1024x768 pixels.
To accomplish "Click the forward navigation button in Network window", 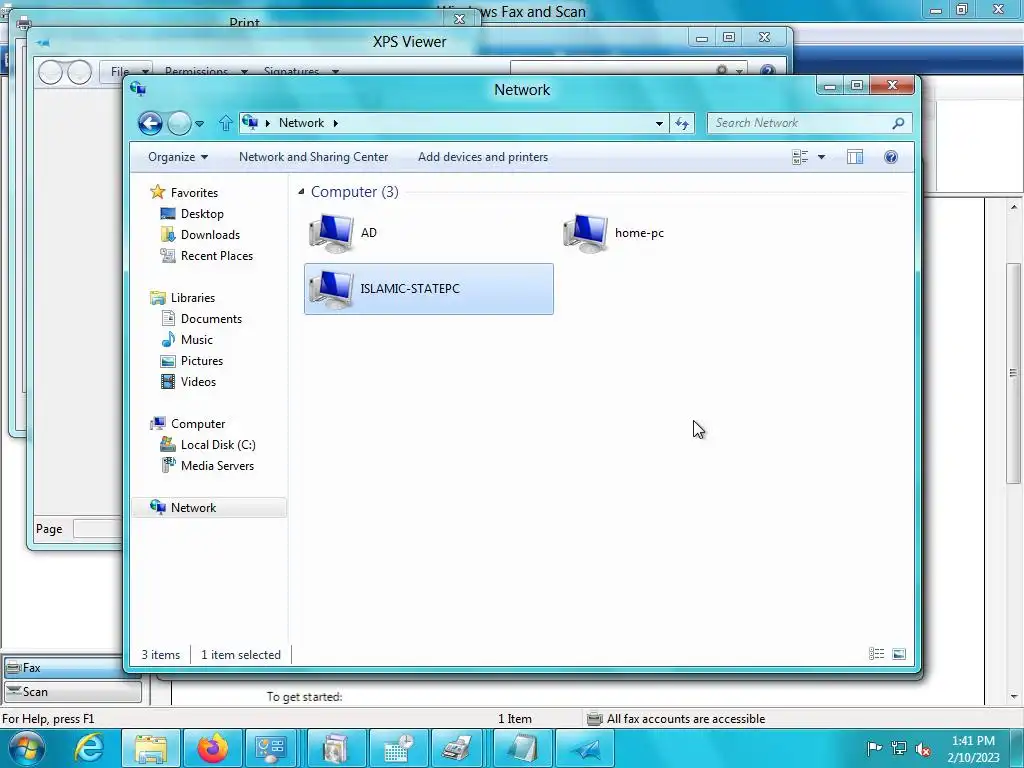I will (179, 123).
